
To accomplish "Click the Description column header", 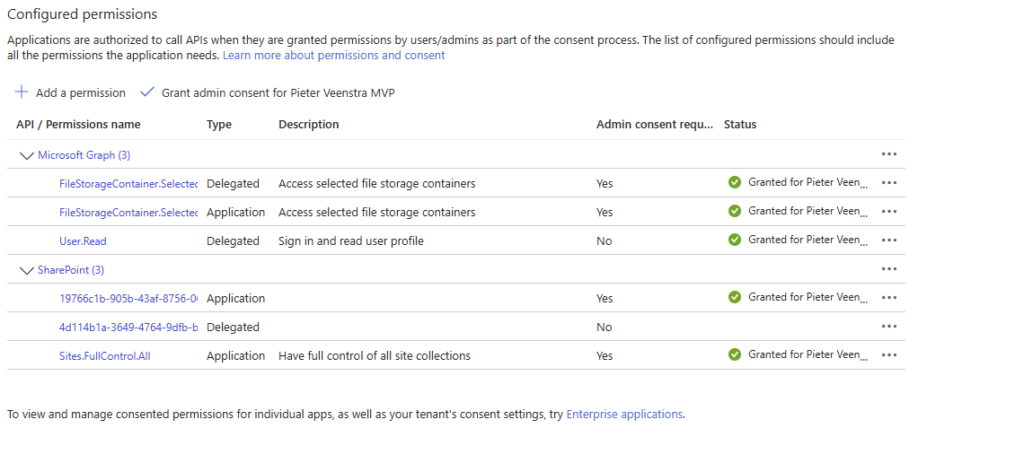I will (309, 125).
